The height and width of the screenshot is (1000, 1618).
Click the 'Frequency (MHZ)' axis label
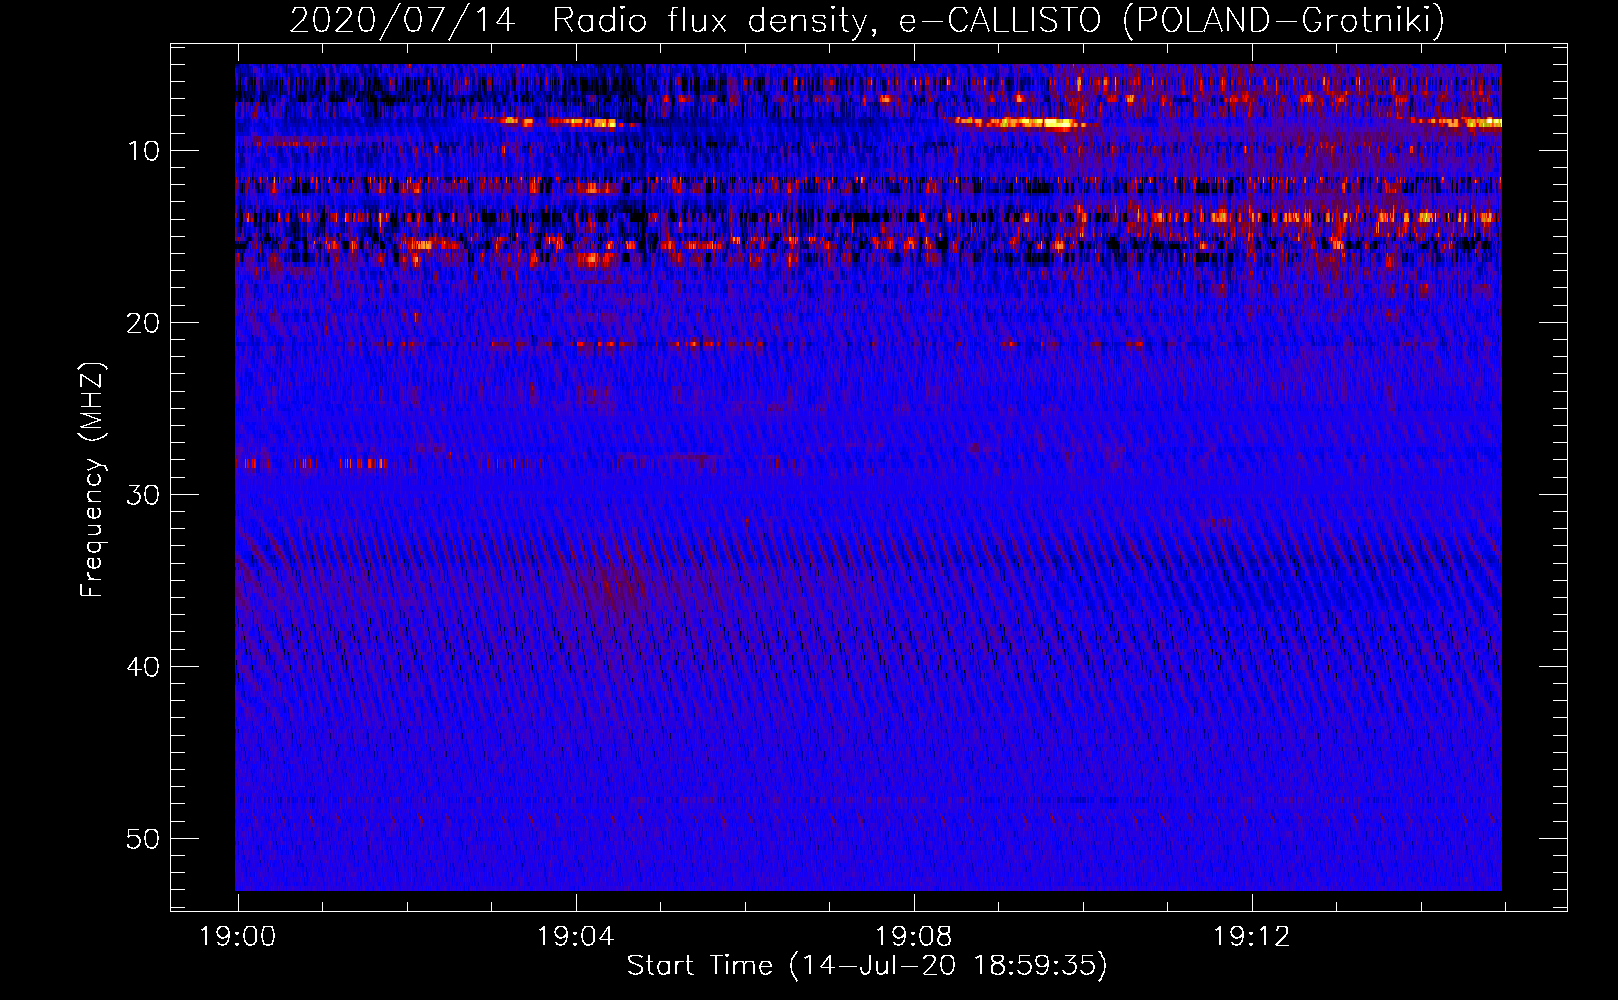pos(92,480)
